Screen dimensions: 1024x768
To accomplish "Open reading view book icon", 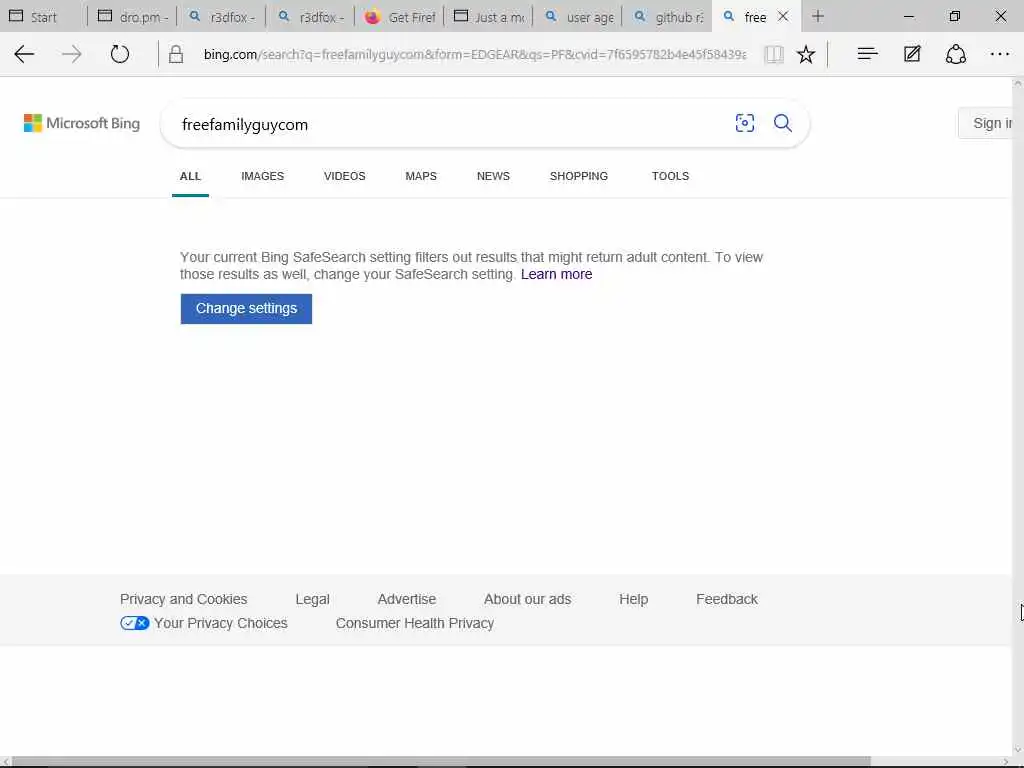I will (x=774, y=54).
